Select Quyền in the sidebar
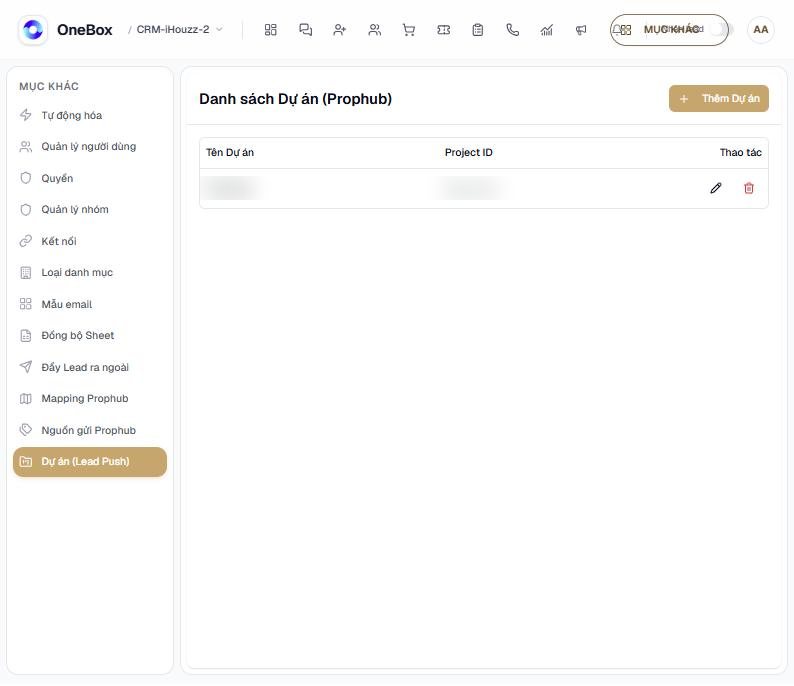794x686 pixels. pyautogui.click(x=90, y=178)
